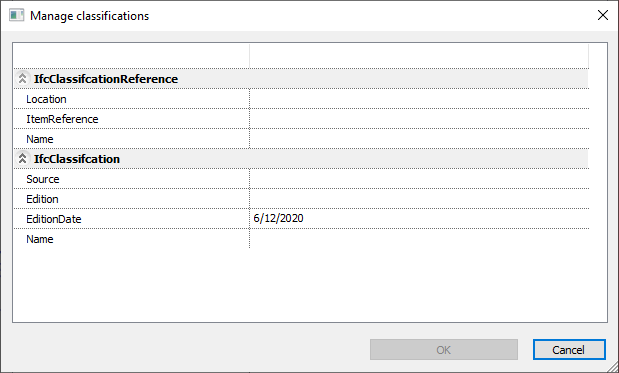
Task: Select the Source value field
Action: tap(419, 179)
